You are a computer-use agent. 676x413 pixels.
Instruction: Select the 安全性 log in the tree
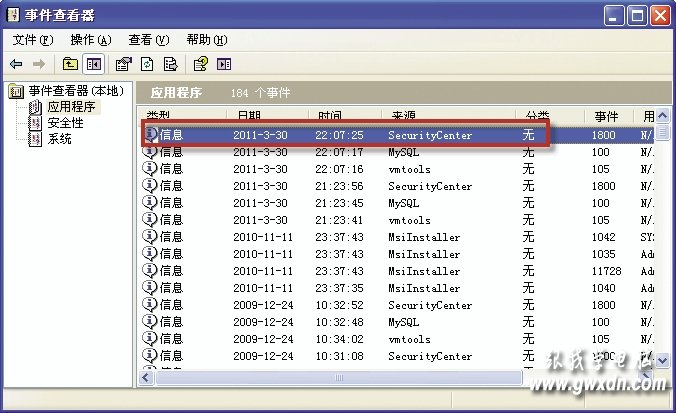click(65, 123)
